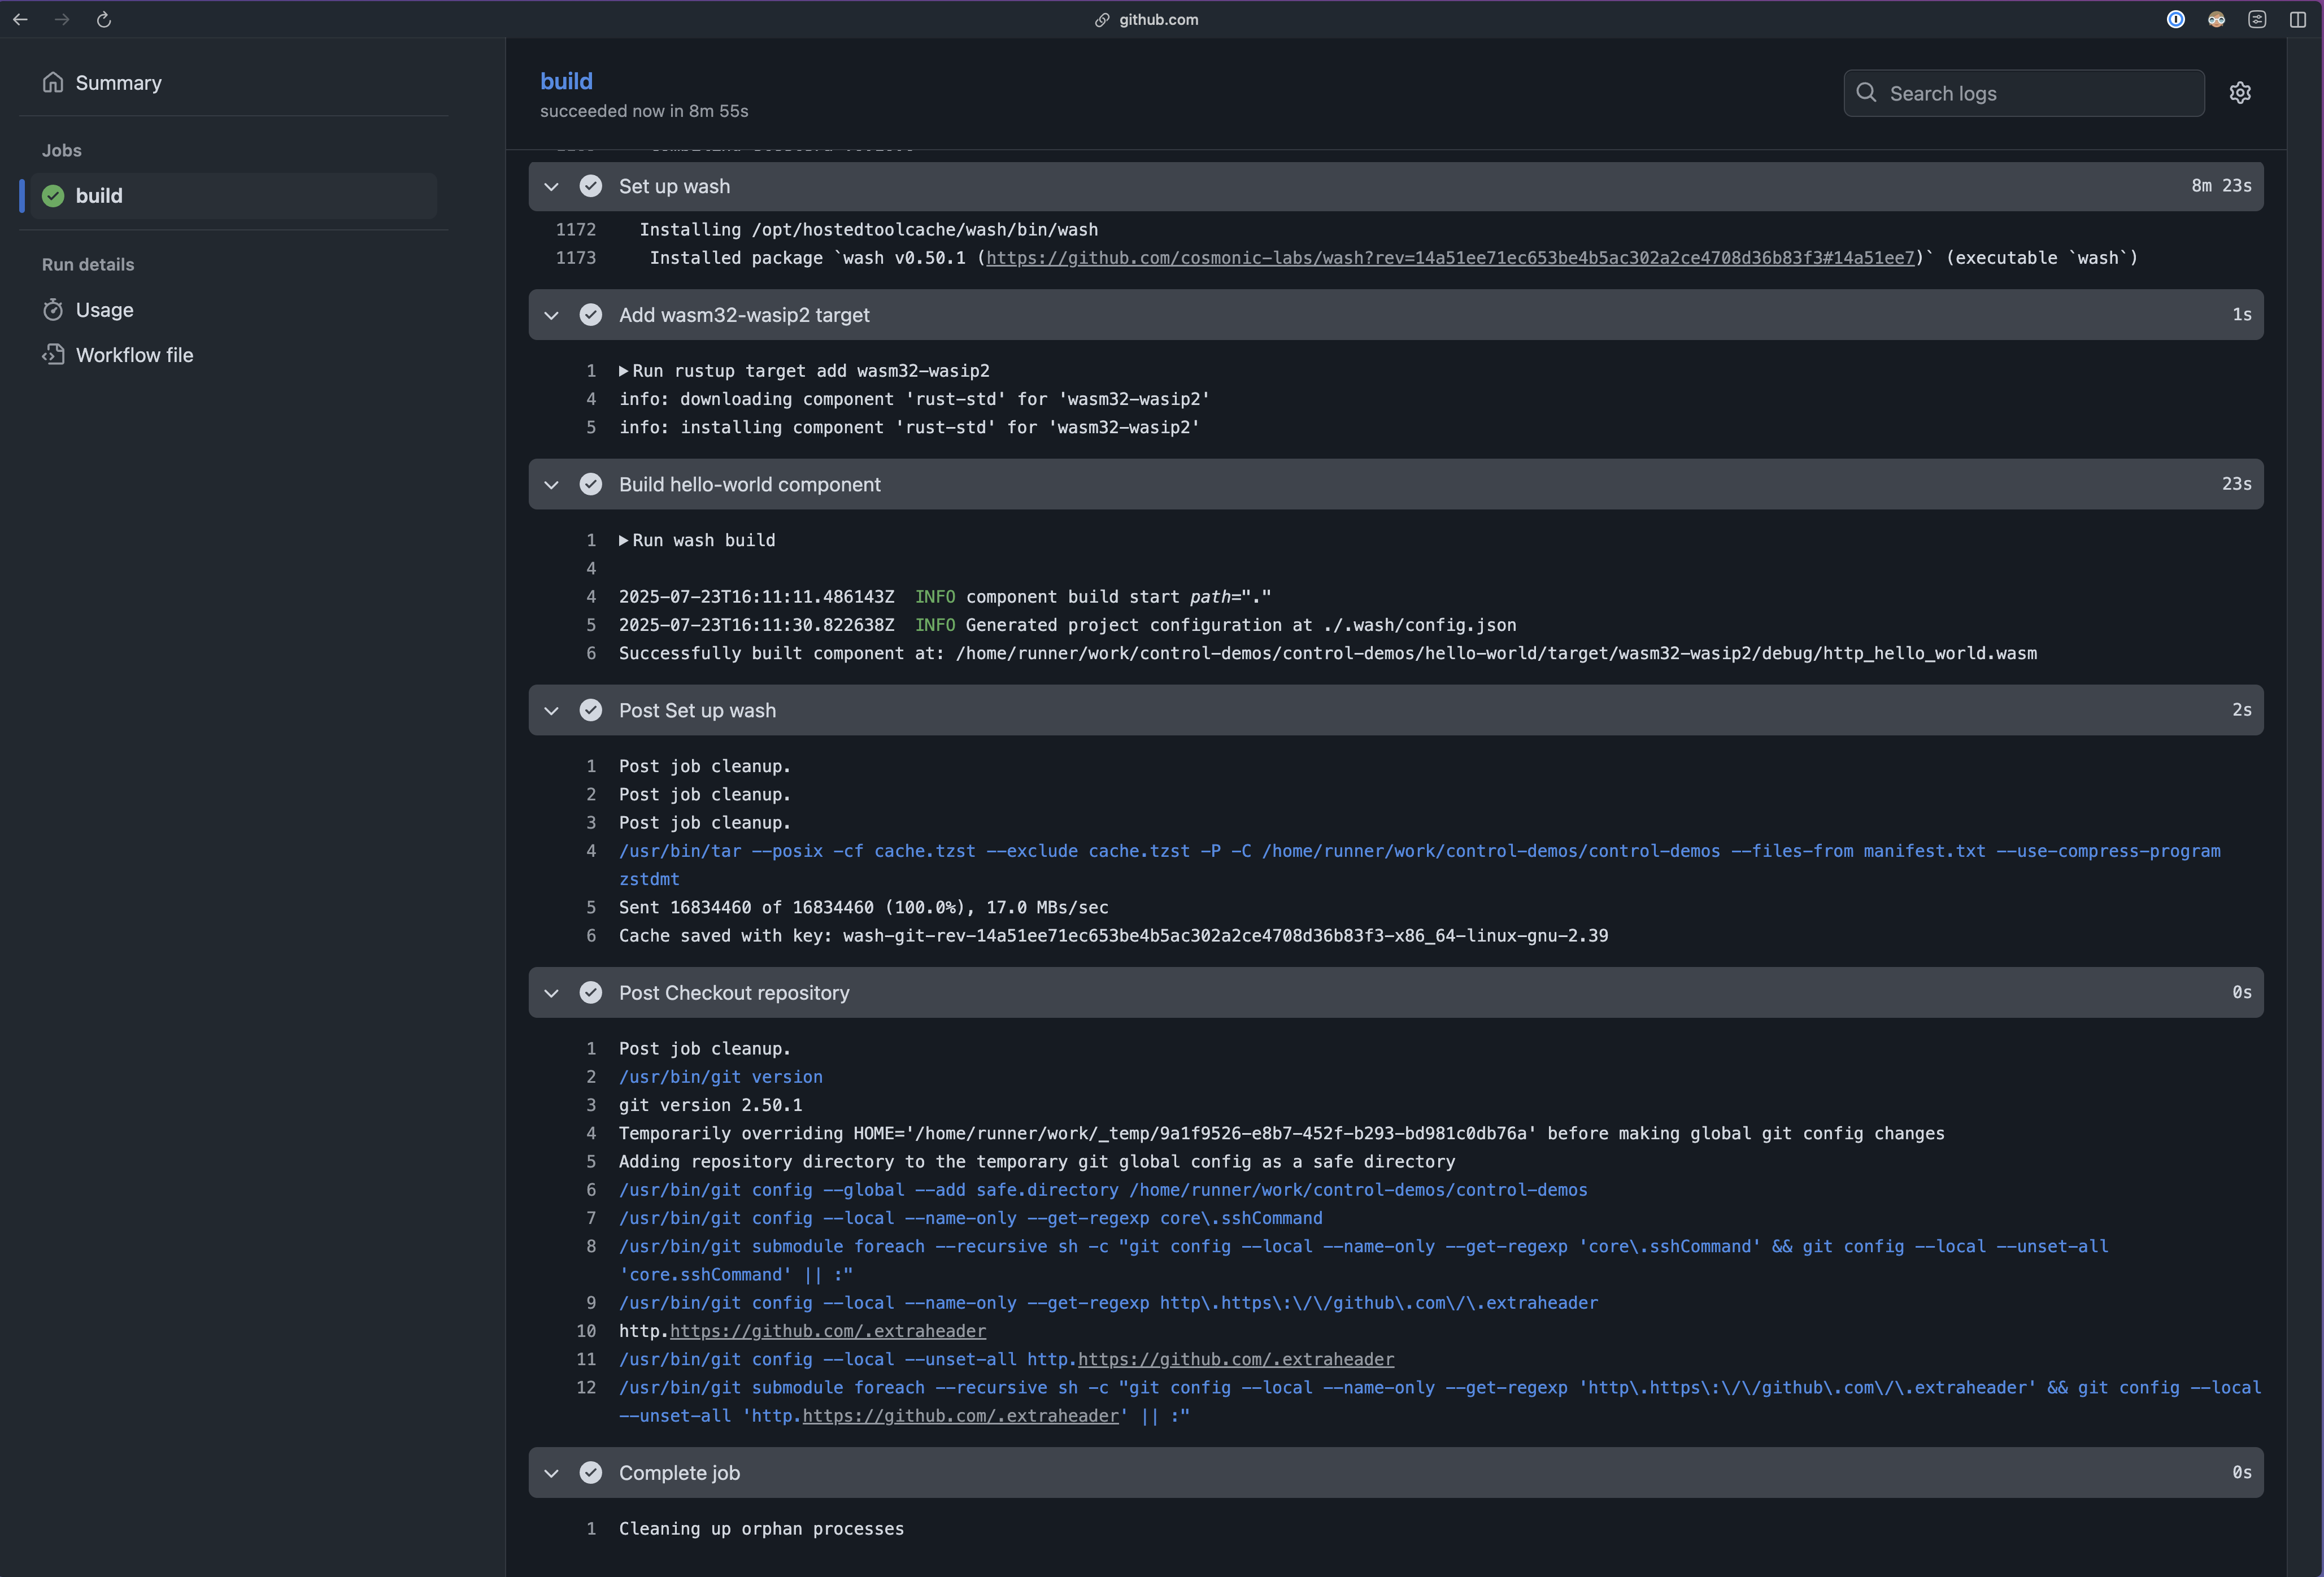2324x1577 pixels.
Task: Click the build job title link
Action: 566,81
